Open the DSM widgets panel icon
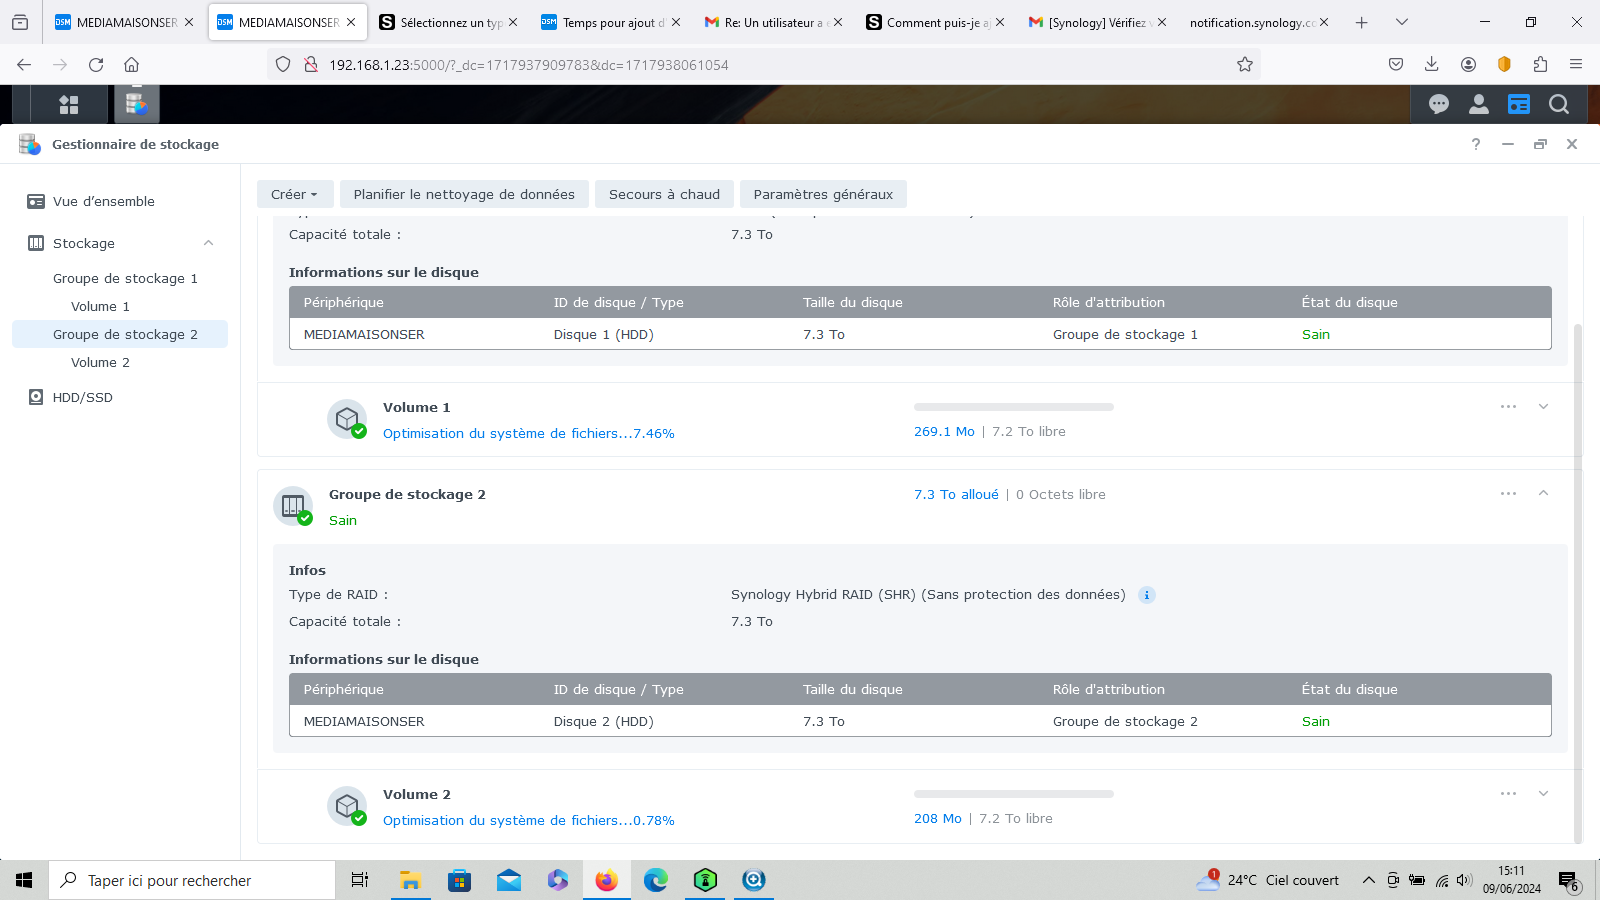 coord(1519,104)
